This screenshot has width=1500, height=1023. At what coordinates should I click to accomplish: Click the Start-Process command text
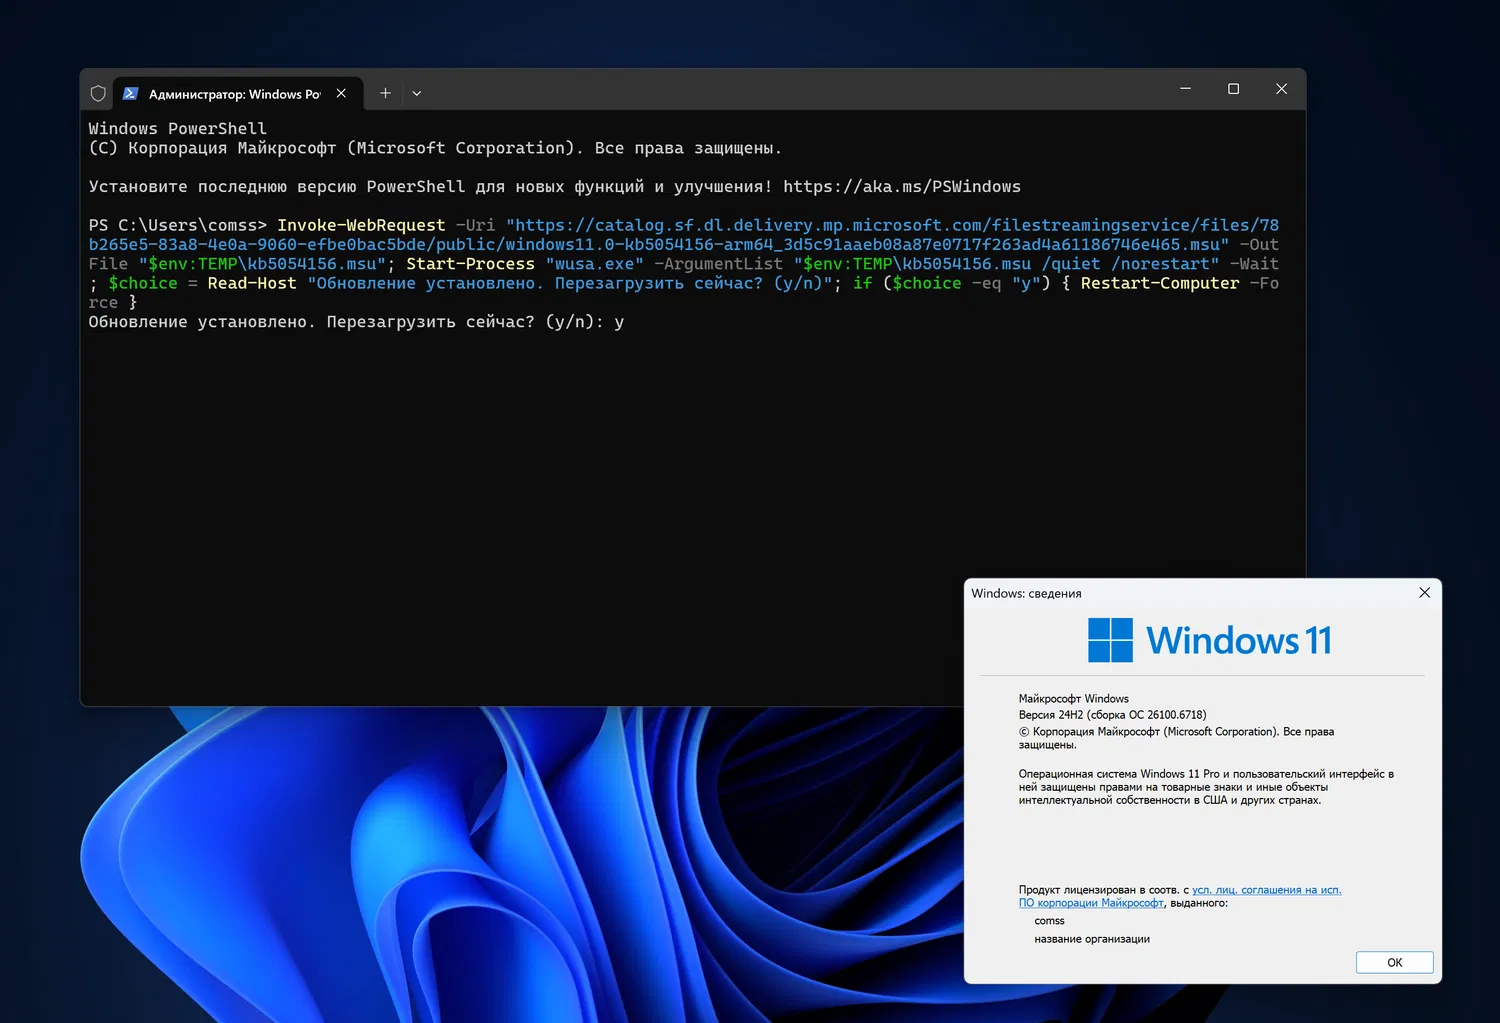pos(470,264)
